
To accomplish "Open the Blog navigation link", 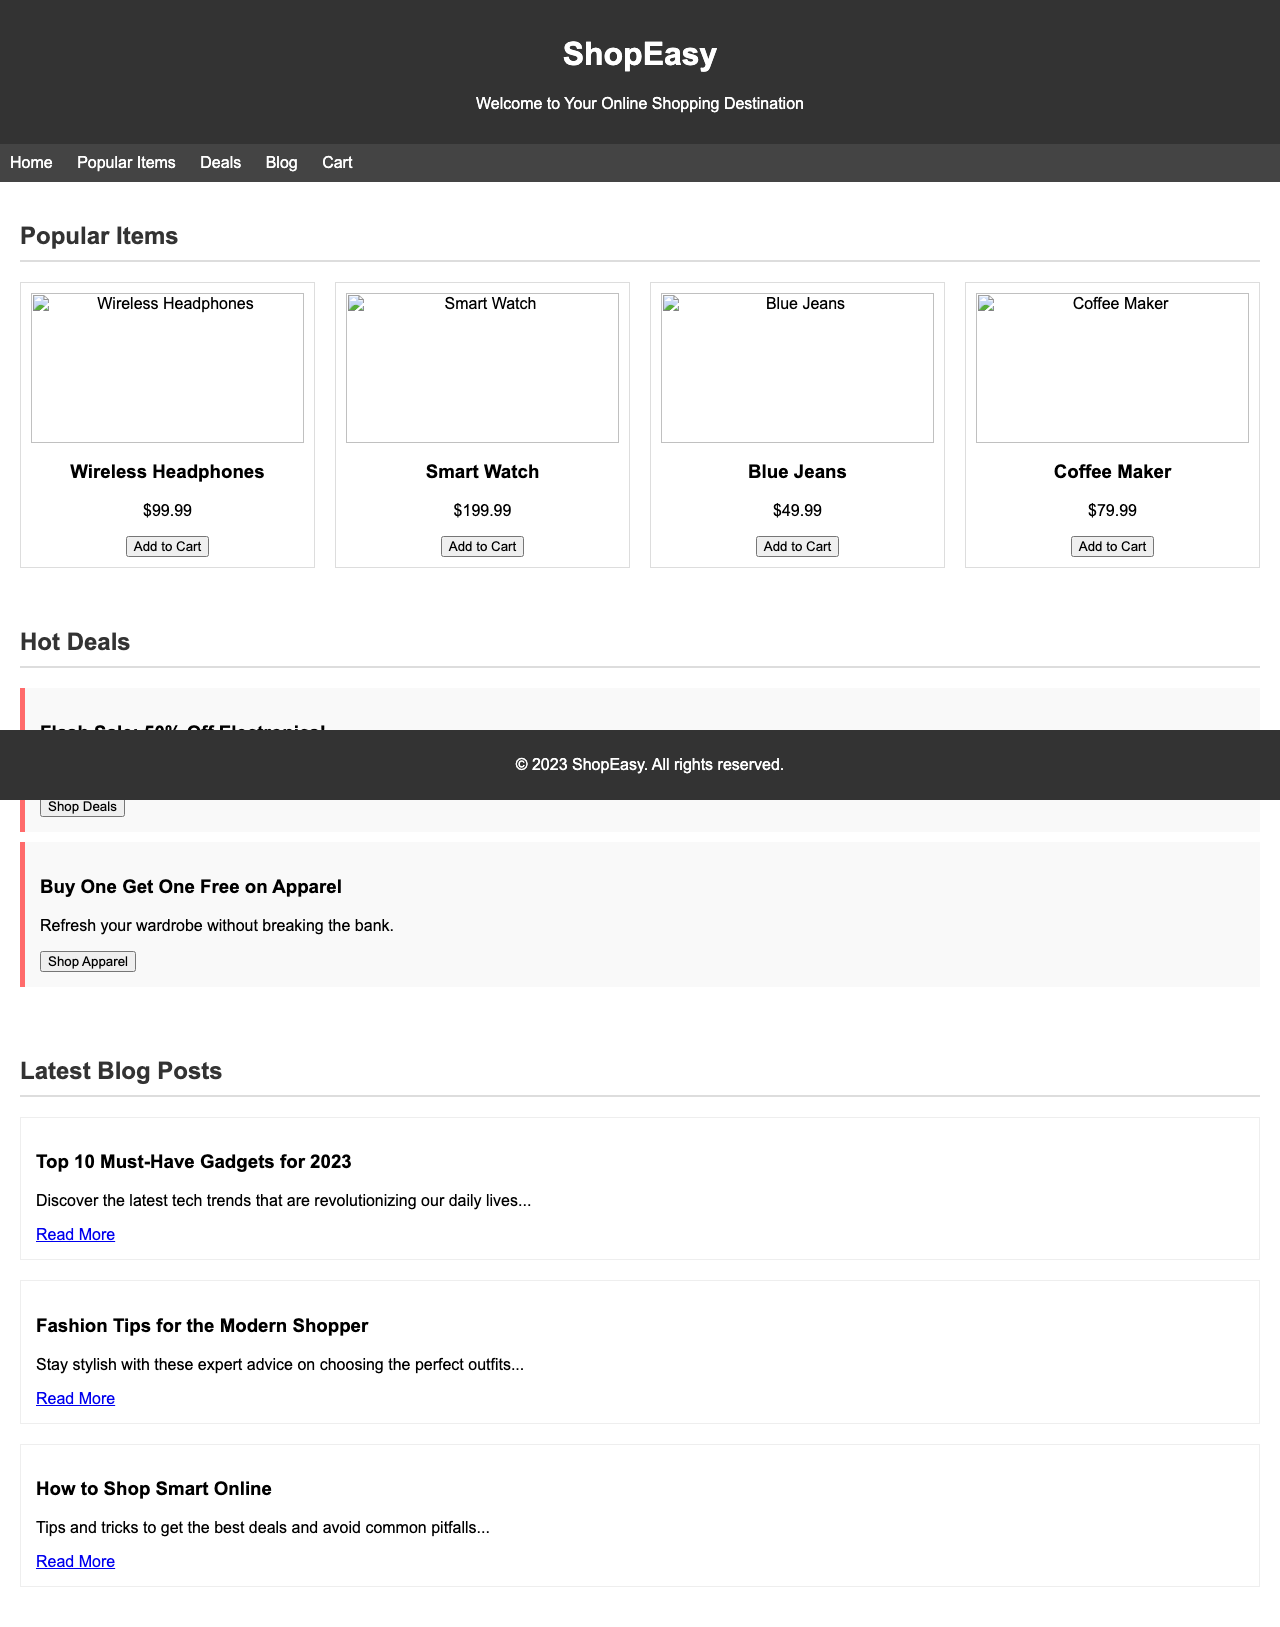I will pyautogui.click(x=282, y=163).
